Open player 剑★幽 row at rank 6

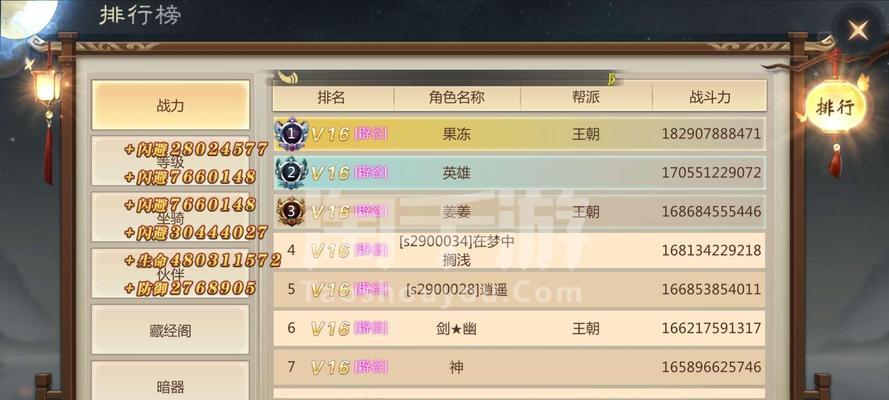click(519, 328)
